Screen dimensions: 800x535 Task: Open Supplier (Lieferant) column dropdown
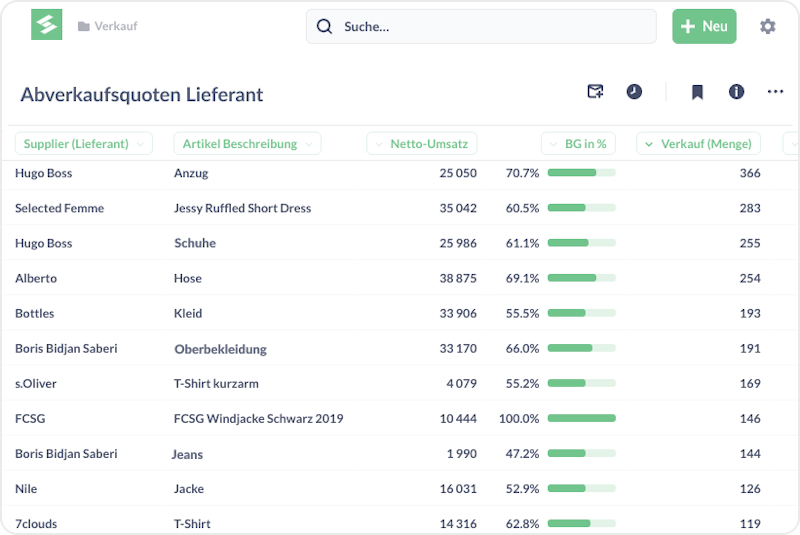click(x=84, y=144)
